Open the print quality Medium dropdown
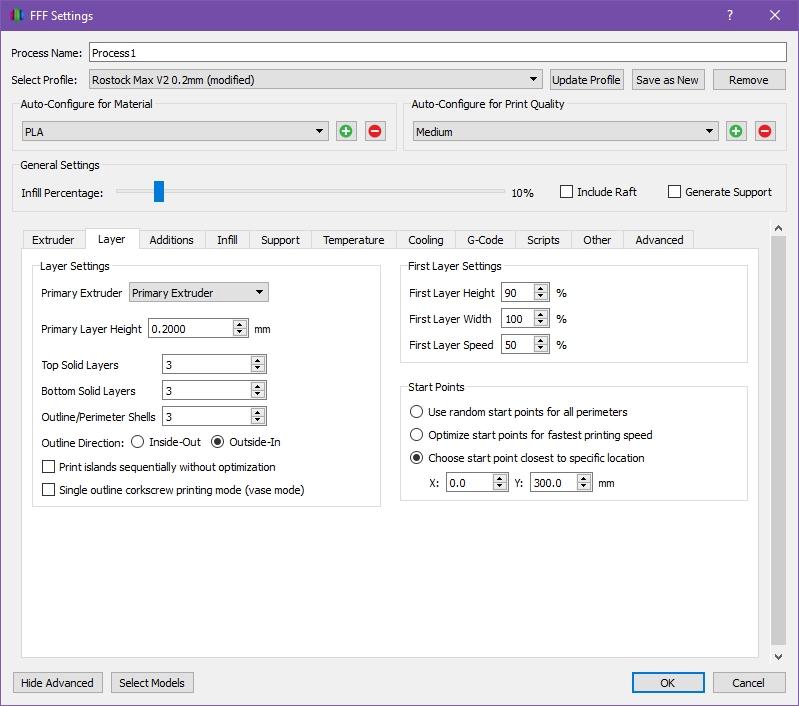Image resolution: width=799 pixels, height=706 pixels. (x=565, y=131)
